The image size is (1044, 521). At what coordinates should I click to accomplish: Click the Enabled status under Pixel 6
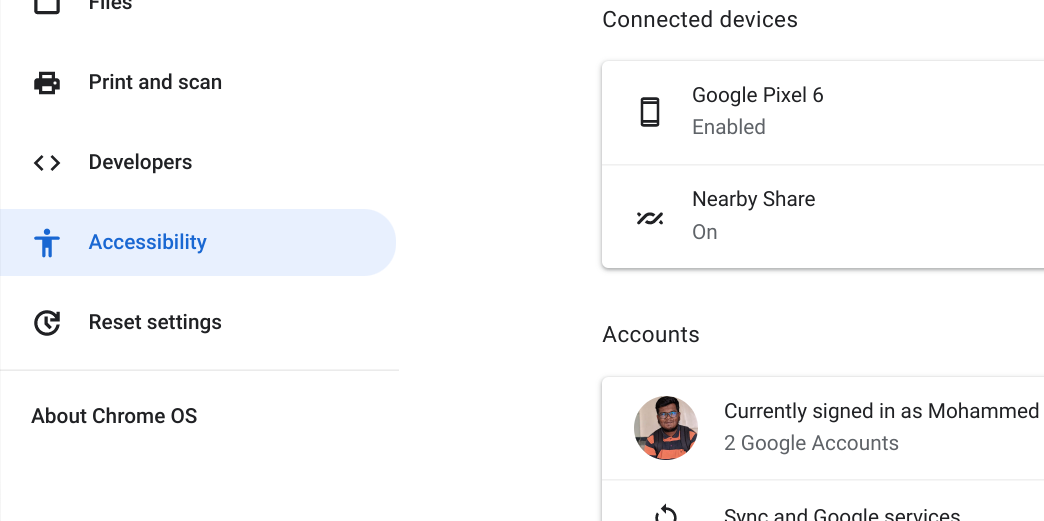728,127
